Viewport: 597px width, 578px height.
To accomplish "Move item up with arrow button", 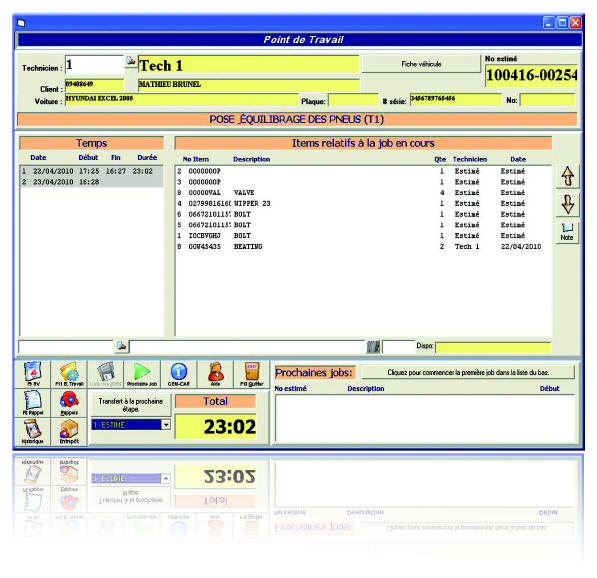I will pyautogui.click(x=567, y=176).
